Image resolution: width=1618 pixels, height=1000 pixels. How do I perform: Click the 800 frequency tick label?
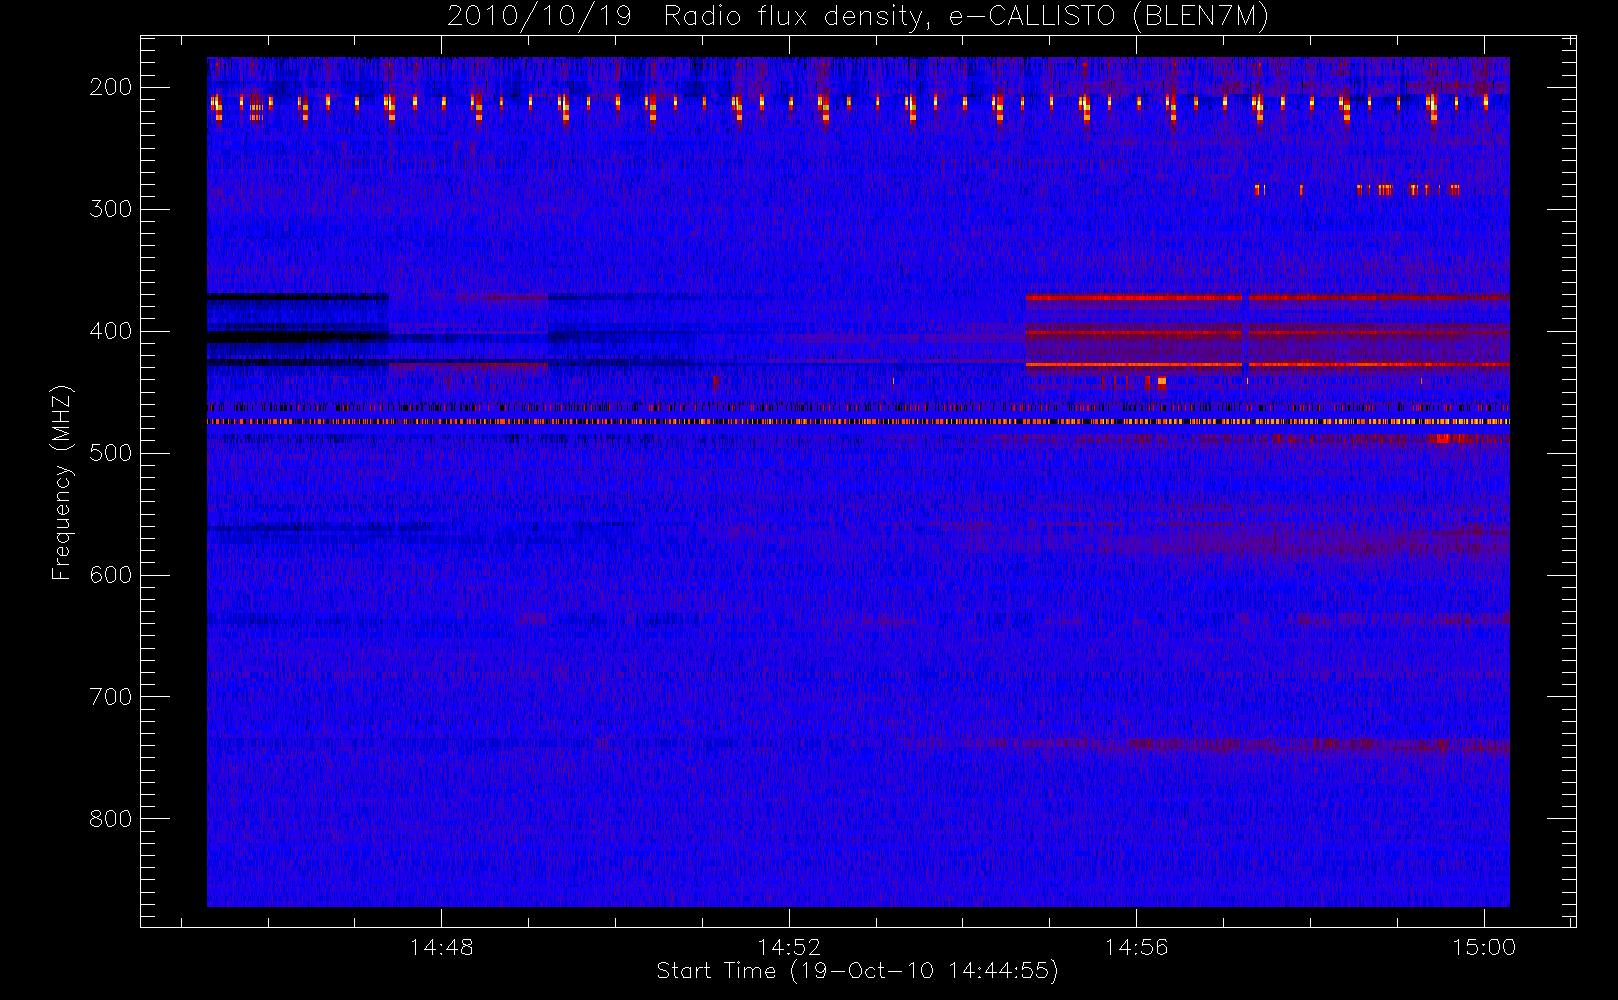coord(111,819)
